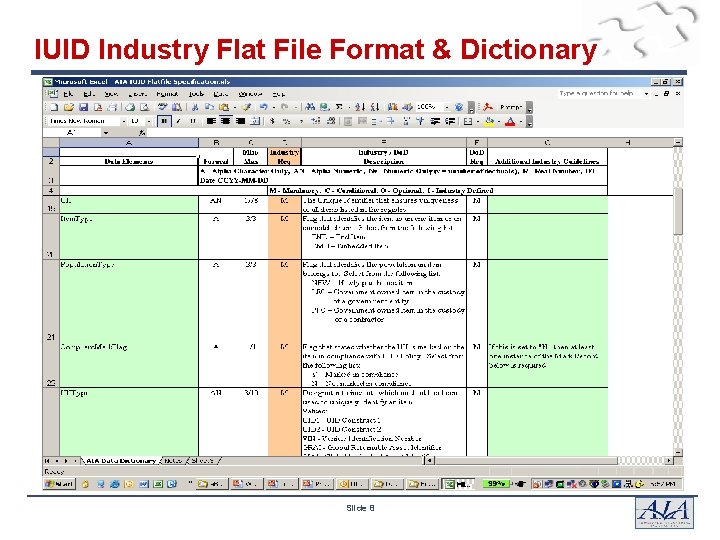This screenshot has height=540, width=720.
Task: Click the Sort Descending icon
Action: (x=375, y=107)
